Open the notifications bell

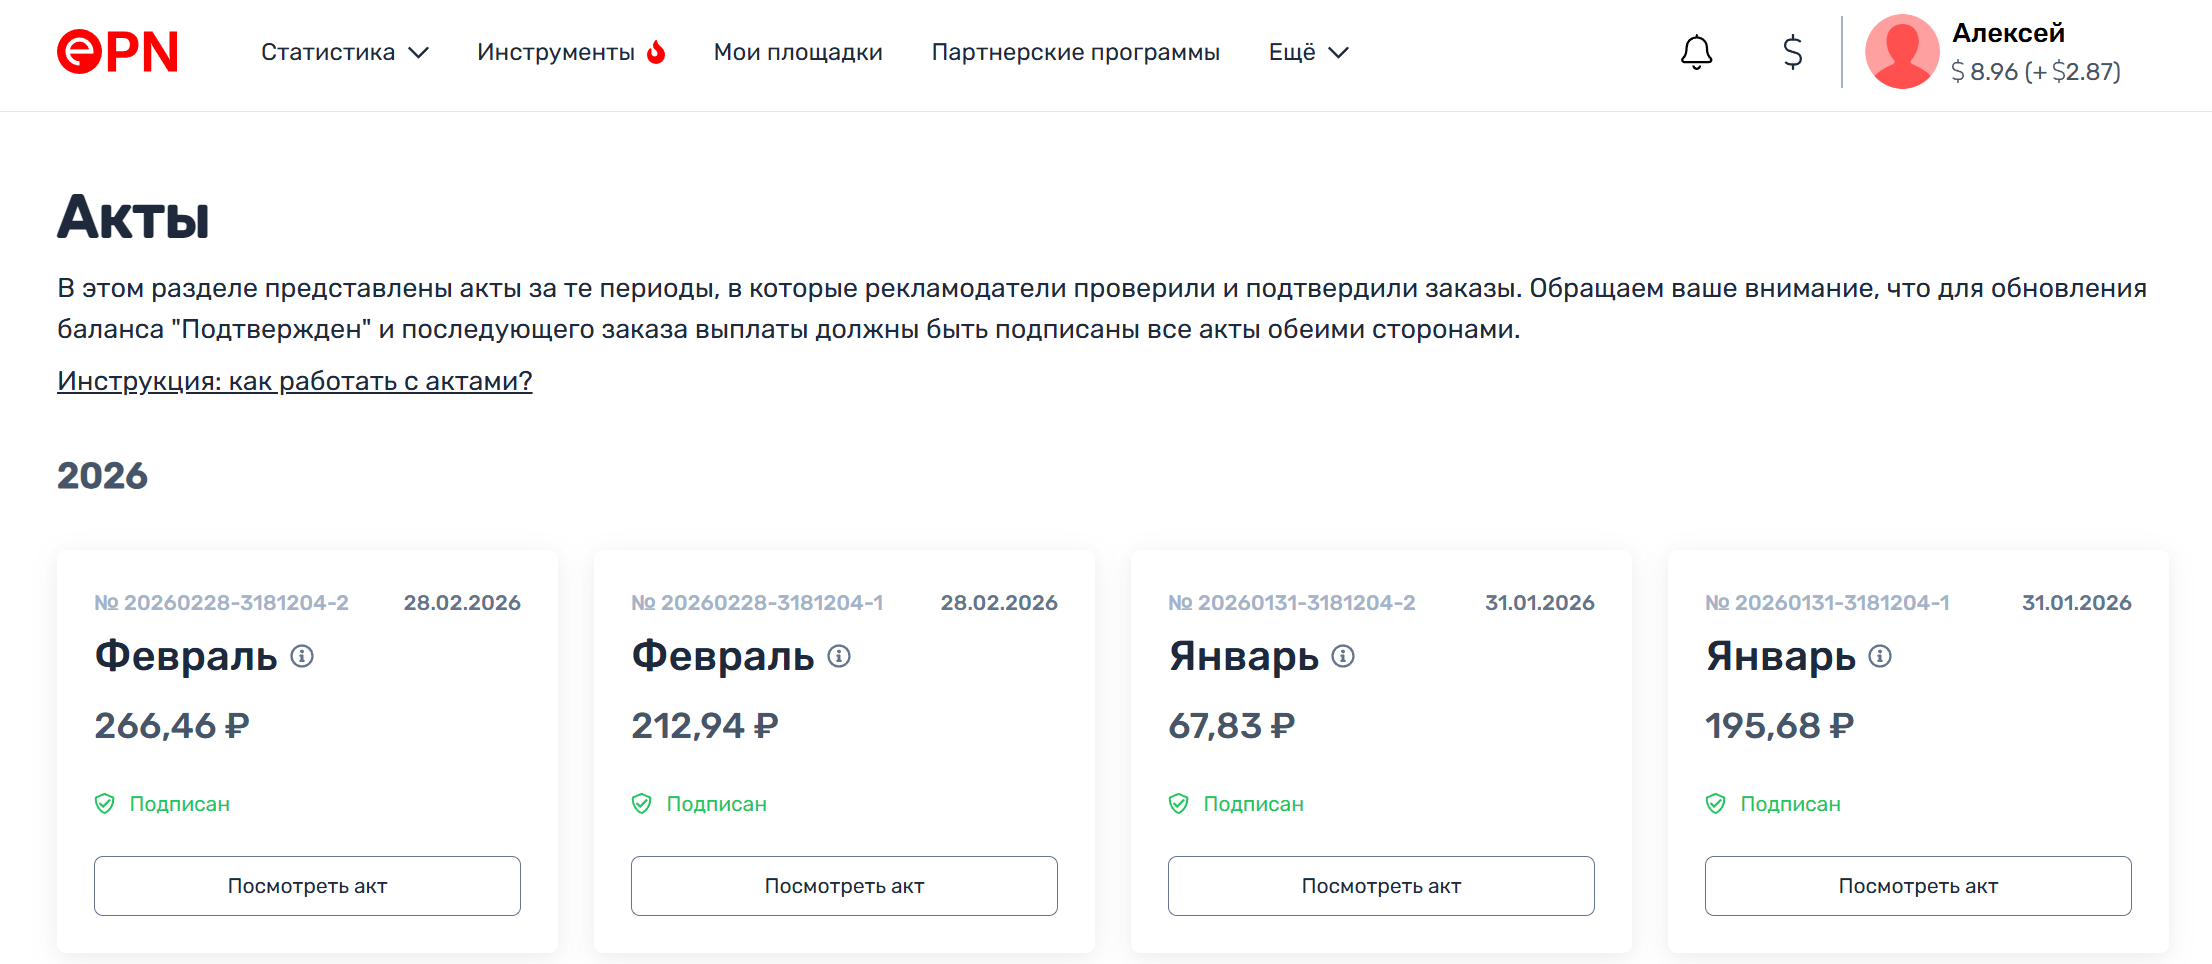tap(1696, 52)
